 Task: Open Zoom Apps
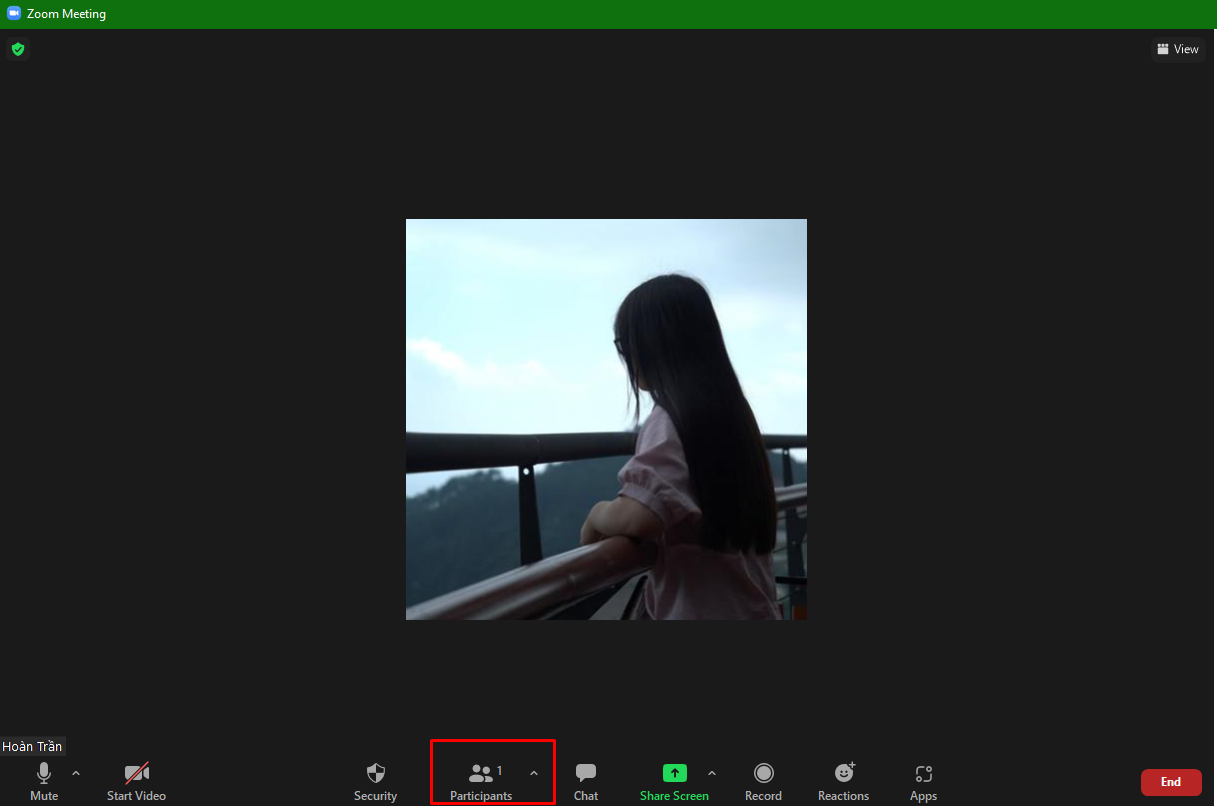coord(922,780)
